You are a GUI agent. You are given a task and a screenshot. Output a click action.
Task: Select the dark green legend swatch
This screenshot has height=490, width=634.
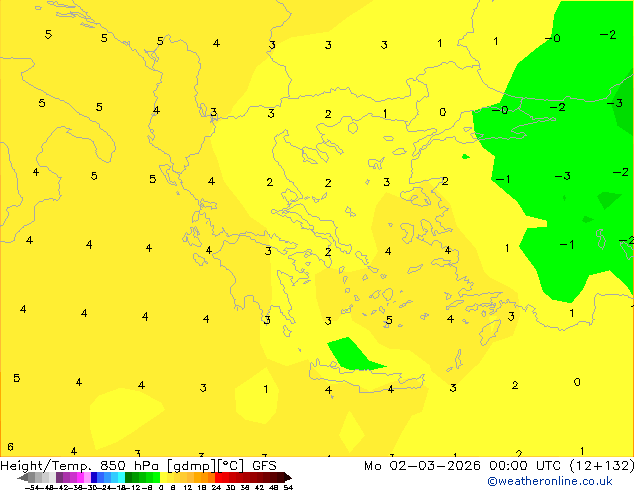point(129,477)
